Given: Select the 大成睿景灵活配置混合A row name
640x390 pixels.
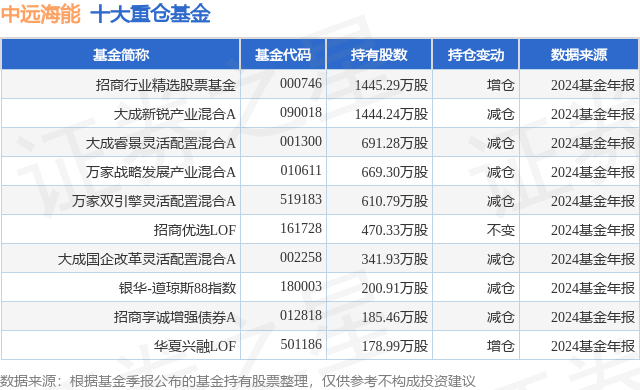Looking at the screenshot, I should pos(160,143).
